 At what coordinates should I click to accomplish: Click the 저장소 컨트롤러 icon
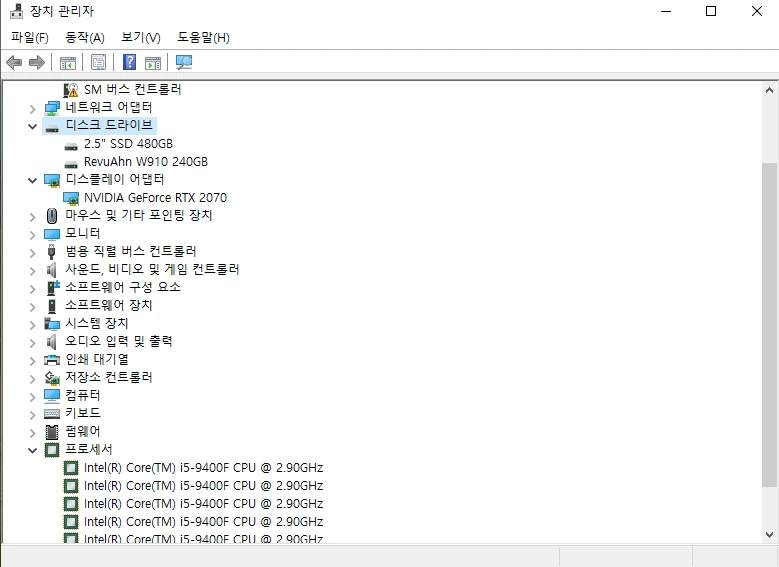[52, 378]
